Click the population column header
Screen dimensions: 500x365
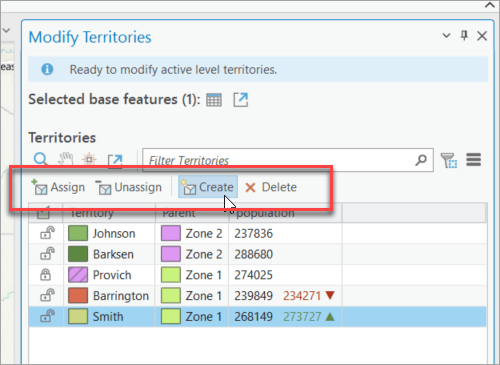pos(285,213)
